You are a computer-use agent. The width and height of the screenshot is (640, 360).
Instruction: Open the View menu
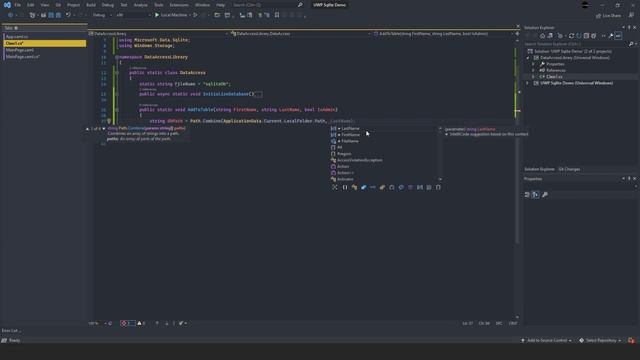pyautogui.click(x=44, y=5)
